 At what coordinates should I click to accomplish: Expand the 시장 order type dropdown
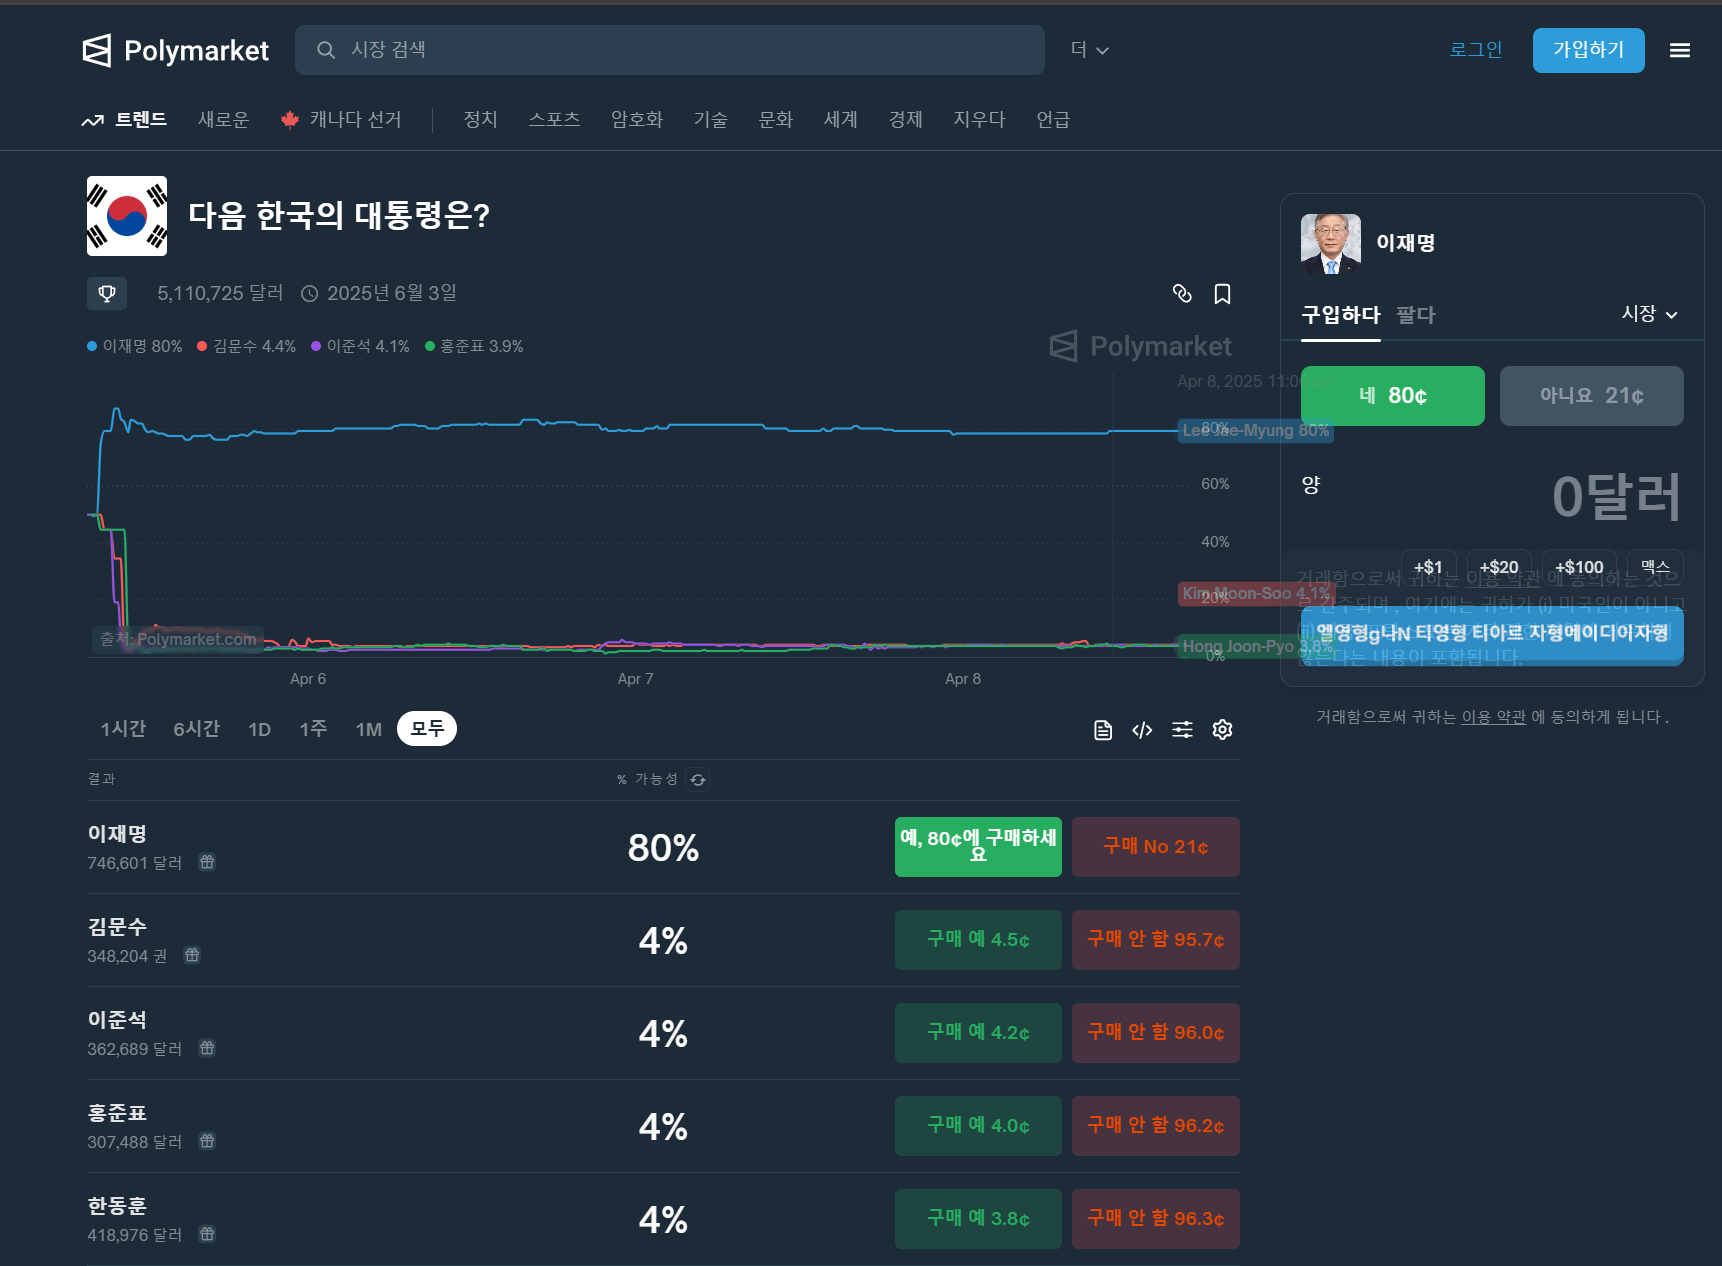tap(1649, 314)
